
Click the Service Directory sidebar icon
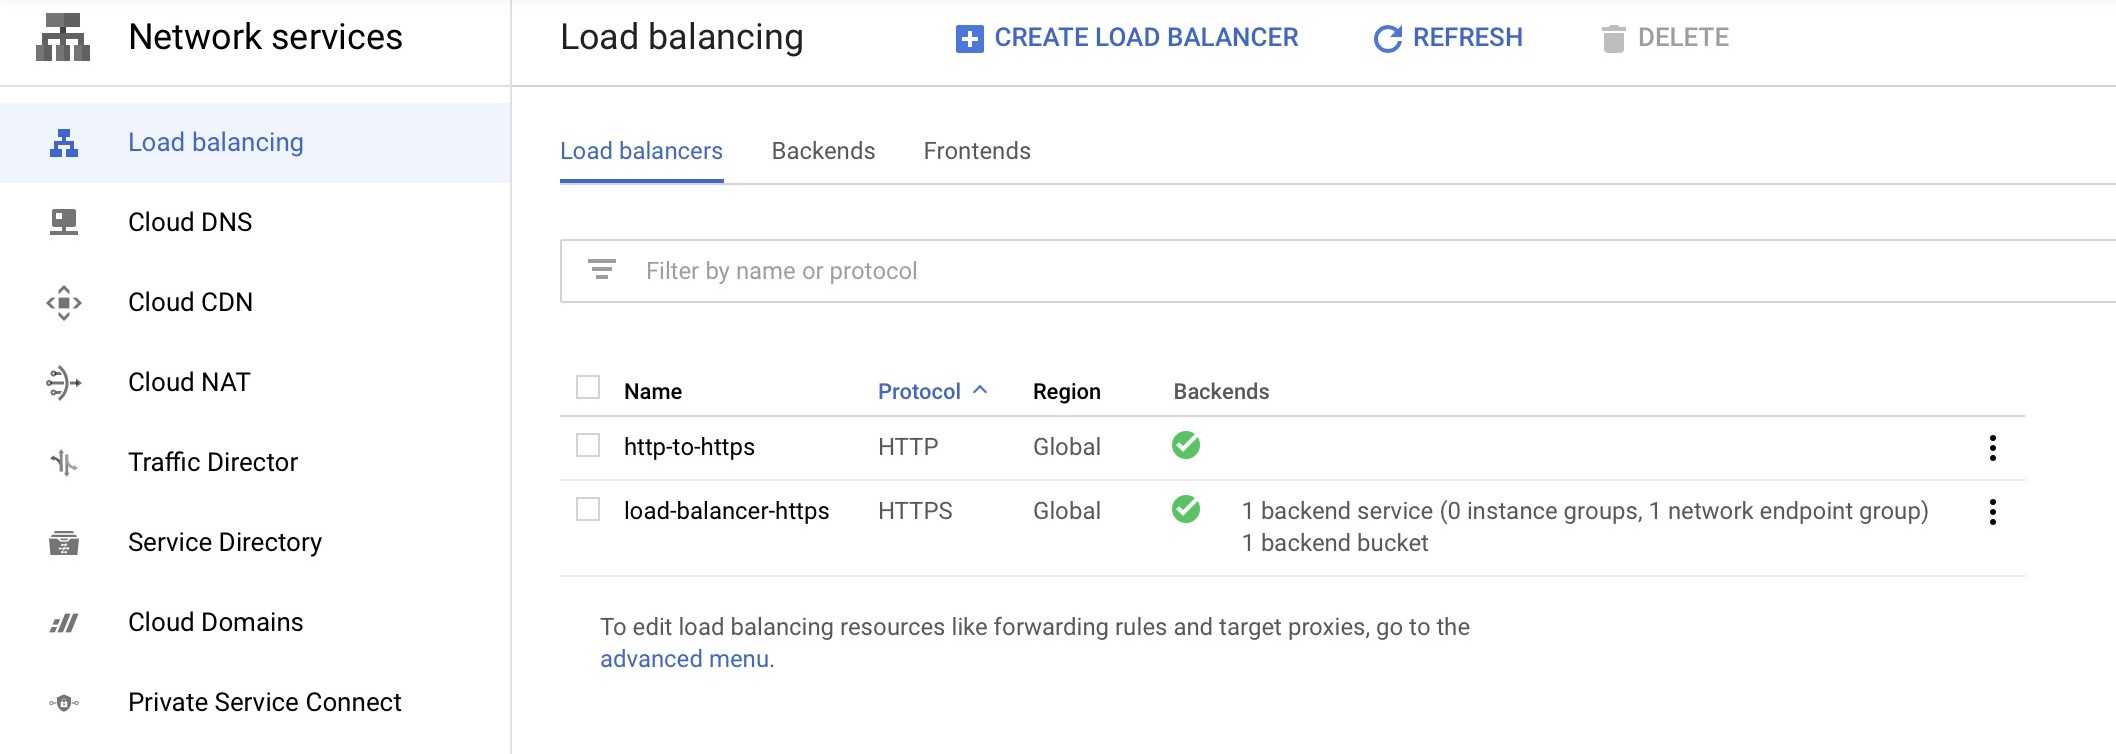click(x=64, y=542)
